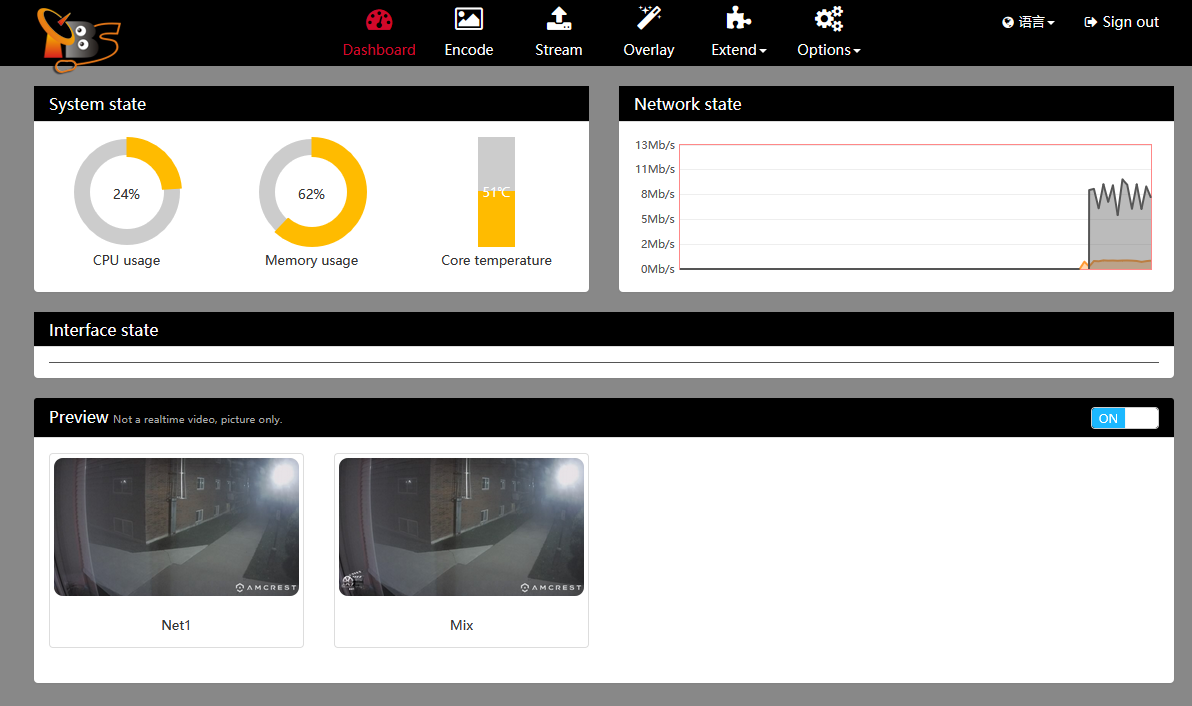The width and height of the screenshot is (1192, 706).
Task: Turn off the Preview ON switch
Action: tap(1124, 418)
